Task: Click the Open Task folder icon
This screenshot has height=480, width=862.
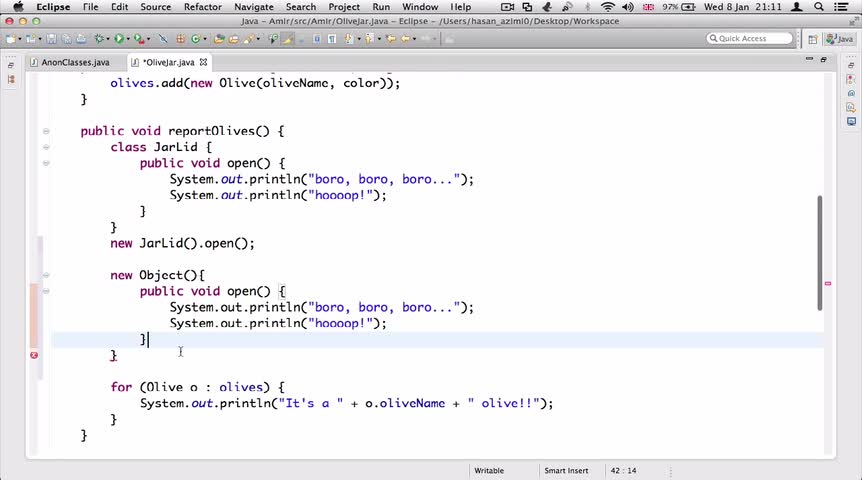Action: point(234,39)
